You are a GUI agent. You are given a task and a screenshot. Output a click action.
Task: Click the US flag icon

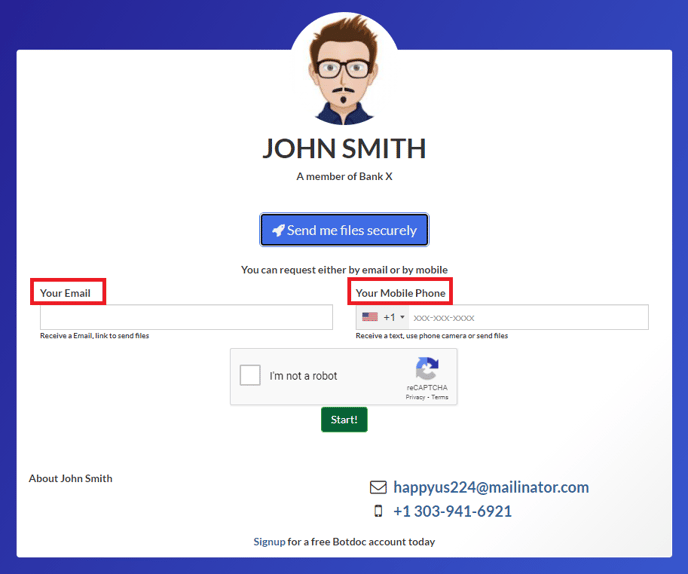370,317
